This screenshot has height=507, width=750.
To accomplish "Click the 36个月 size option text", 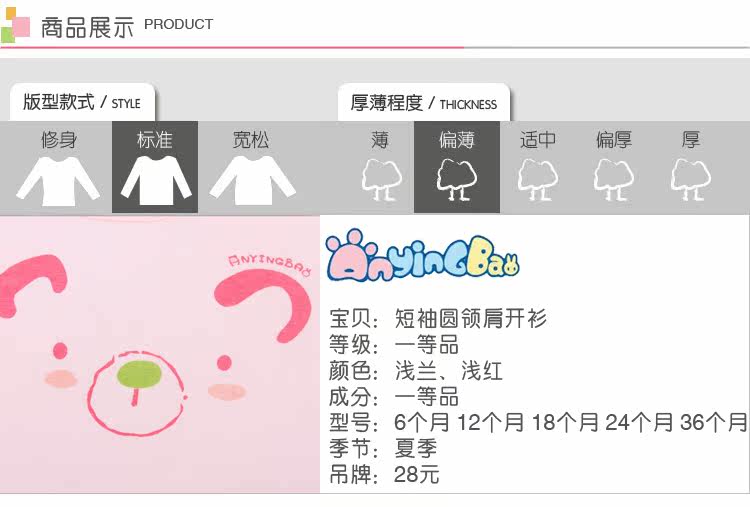I will (714, 423).
